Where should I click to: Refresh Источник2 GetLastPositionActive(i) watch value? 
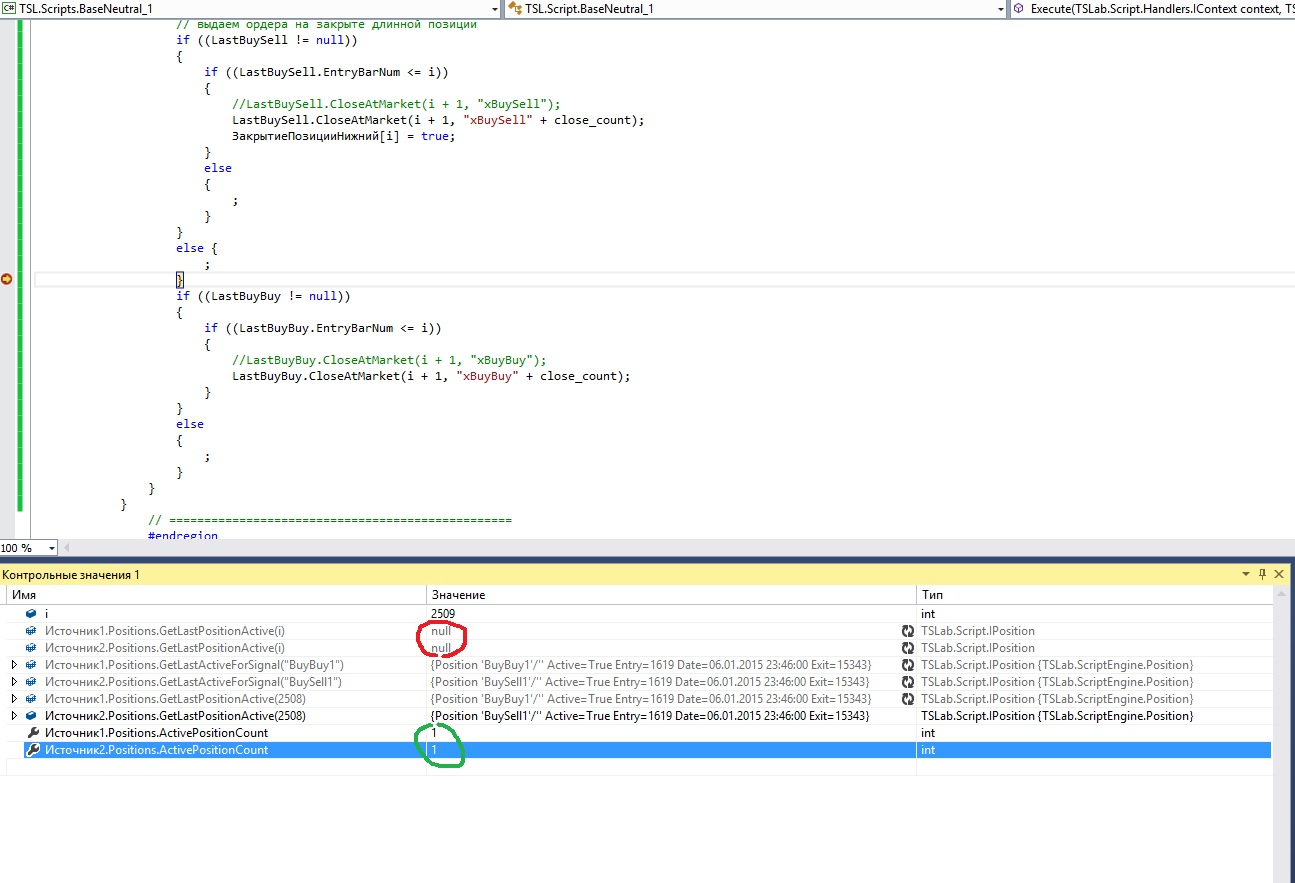(908, 648)
